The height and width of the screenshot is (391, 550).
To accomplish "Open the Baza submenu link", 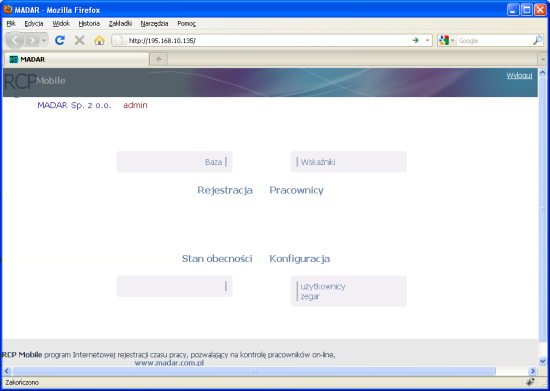I will [213, 162].
